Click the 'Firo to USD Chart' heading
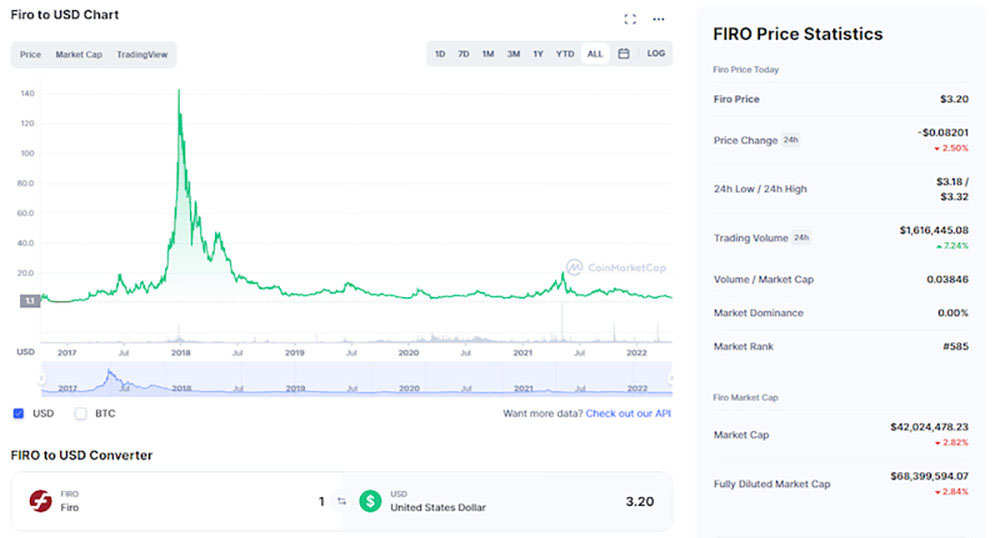 coord(64,15)
